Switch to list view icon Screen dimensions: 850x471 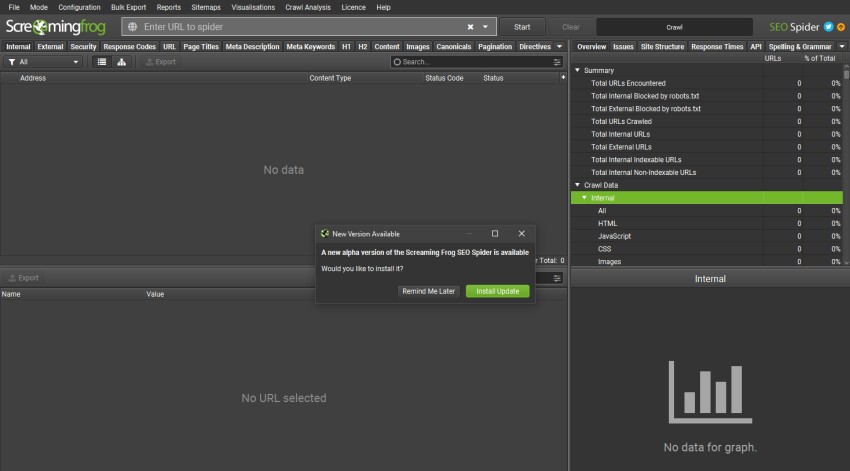pyautogui.click(x=101, y=62)
